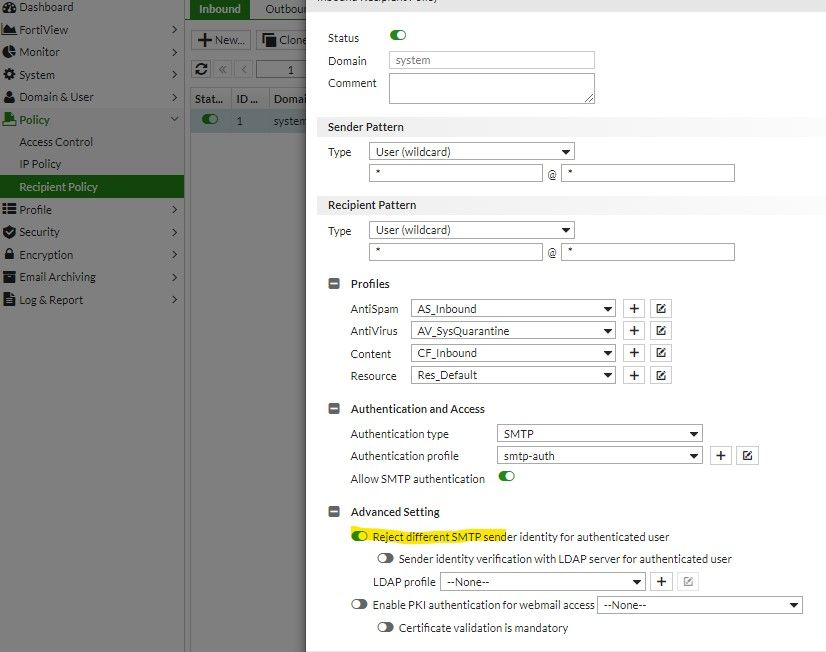Image resolution: width=826 pixels, height=652 pixels.
Task: Toggle Allow SMTP authentication switch
Action: pos(506,476)
